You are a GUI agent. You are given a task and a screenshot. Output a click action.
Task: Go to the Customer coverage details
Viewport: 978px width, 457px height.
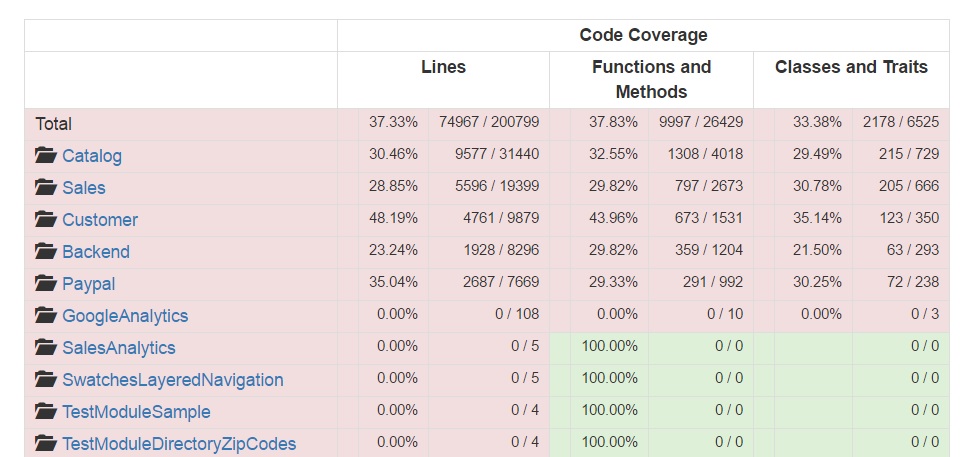(x=100, y=220)
